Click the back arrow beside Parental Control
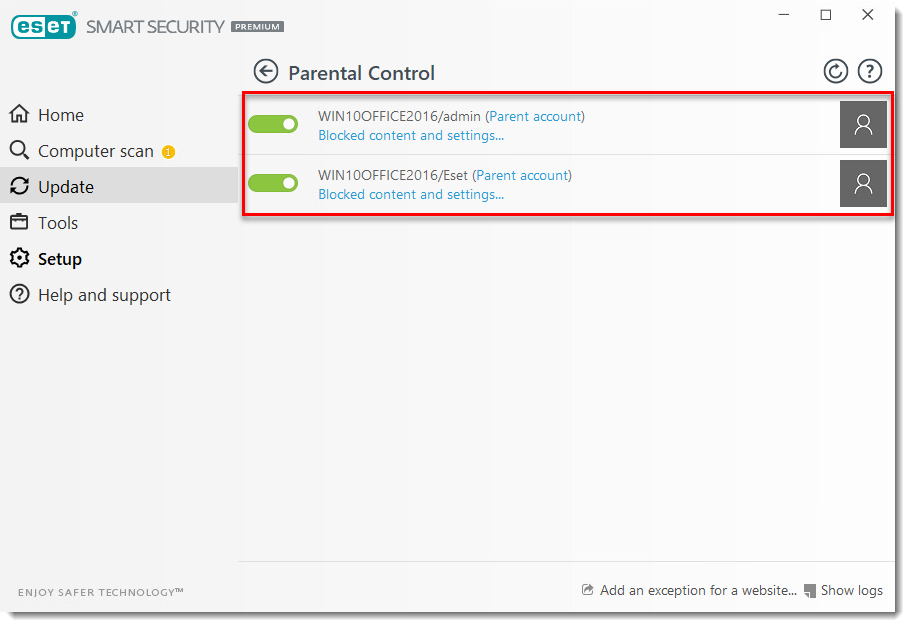The width and height of the screenshot is (910, 627). coord(265,72)
